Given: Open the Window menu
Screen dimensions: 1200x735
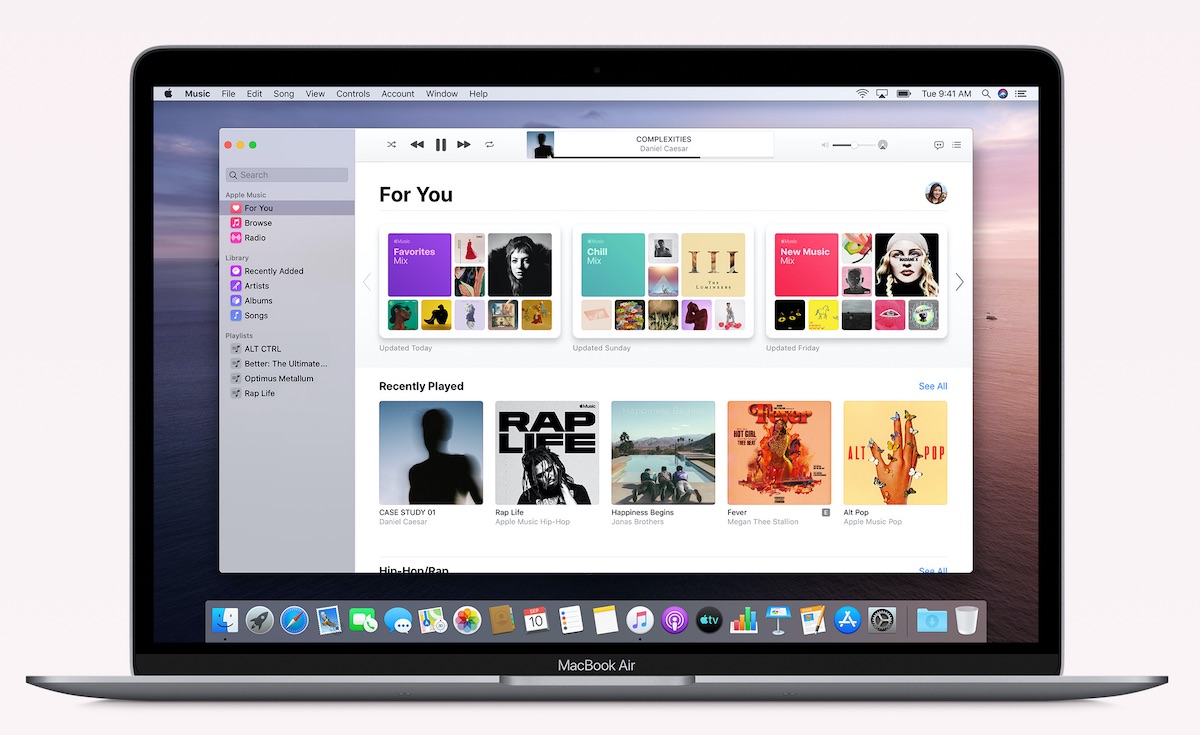Looking at the screenshot, I should tap(442, 94).
